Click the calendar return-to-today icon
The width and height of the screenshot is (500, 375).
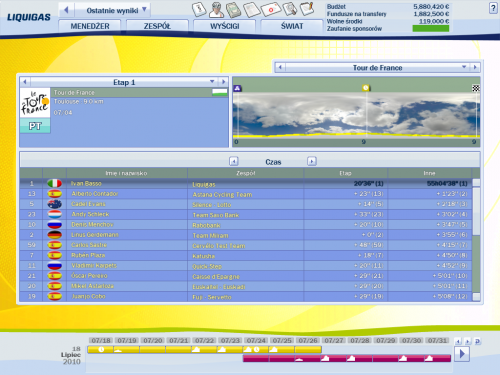pyautogui.click(x=477, y=341)
